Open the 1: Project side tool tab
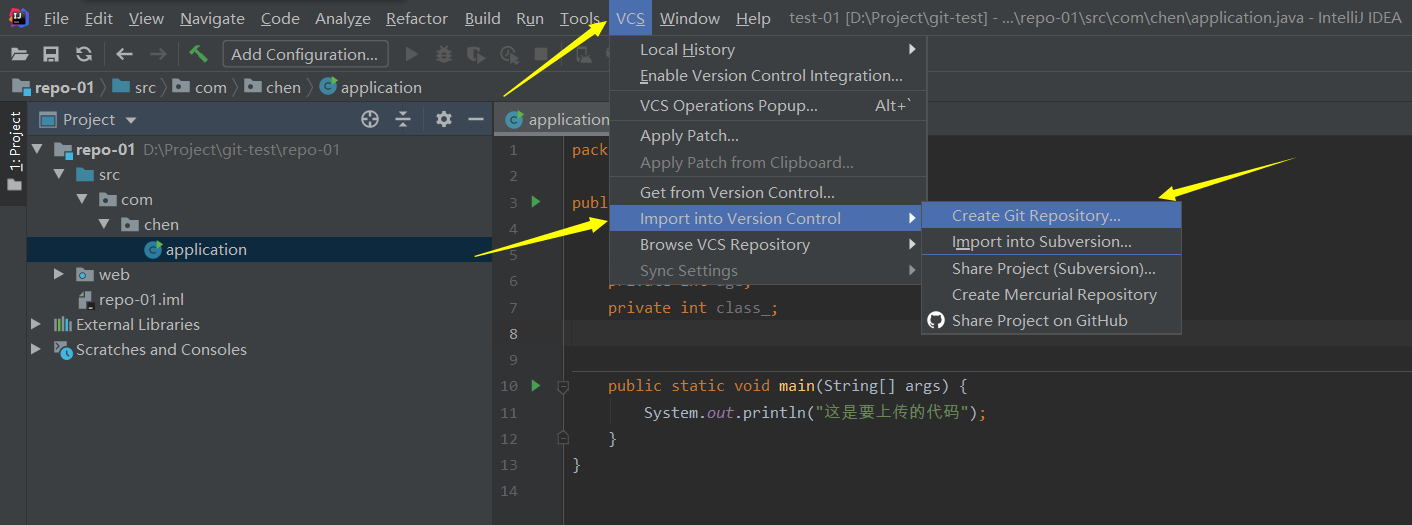 (14, 153)
